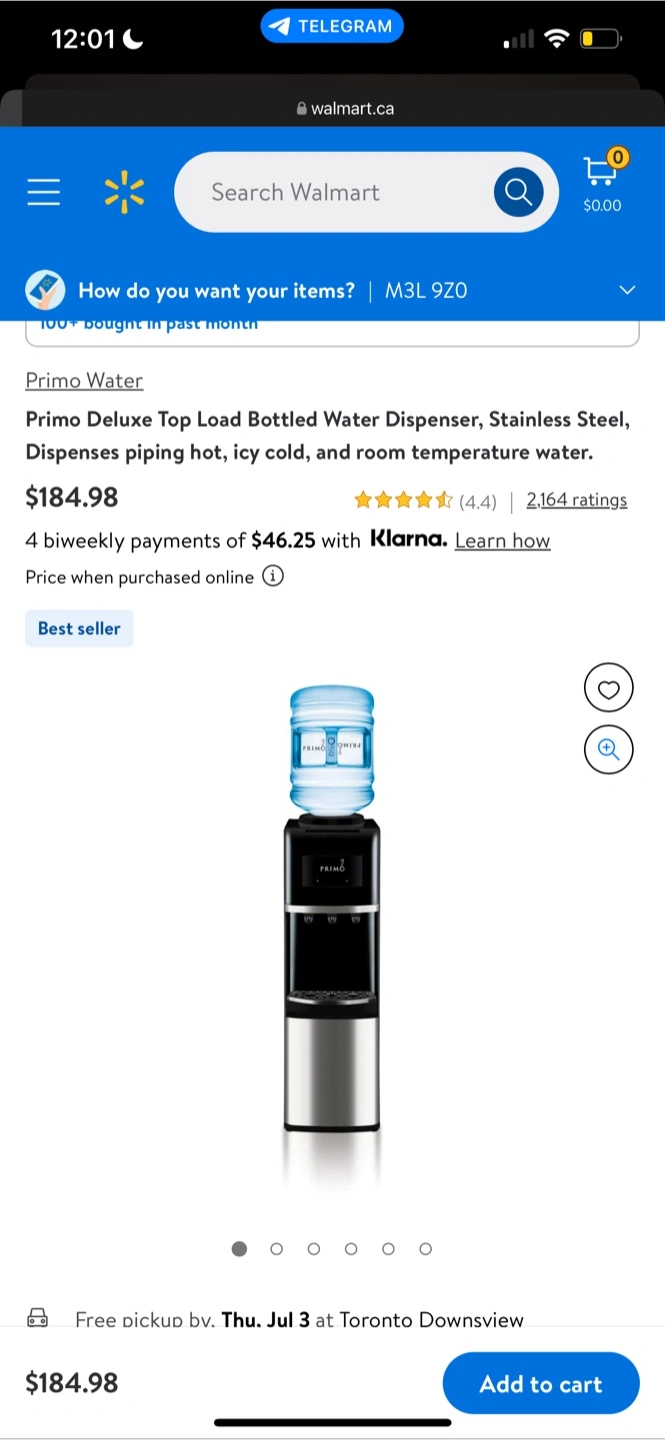Screen dimensions: 665x1440
Task: Select the last image carousel dot
Action: (426, 1248)
